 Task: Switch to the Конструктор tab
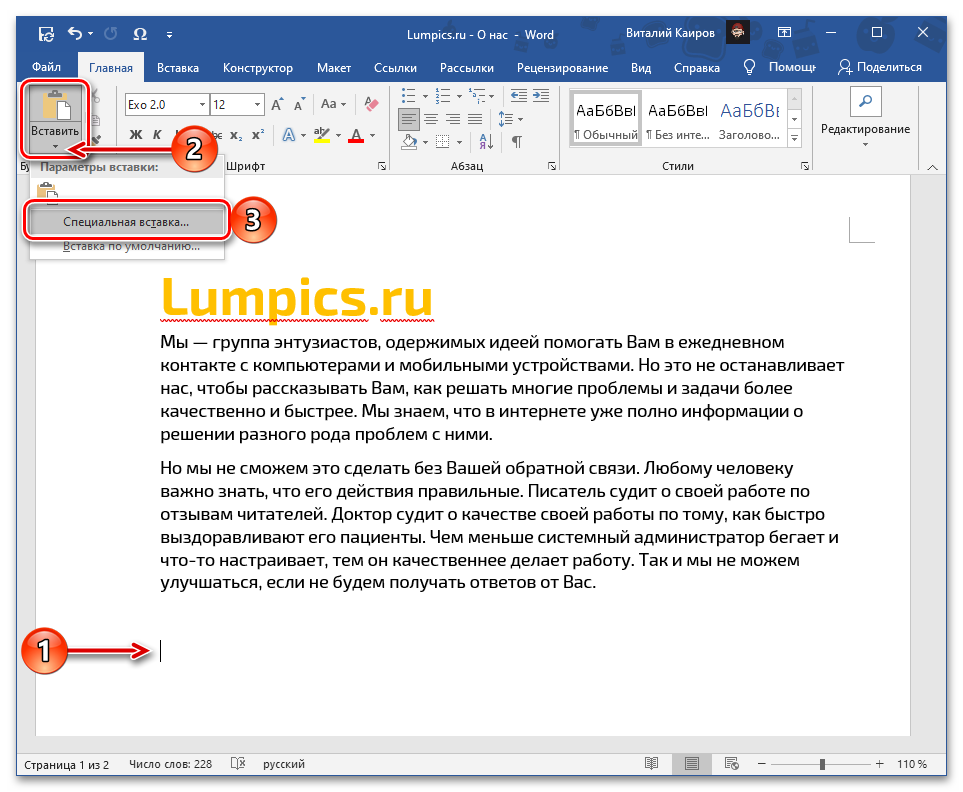pyautogui.click(x=257, y=68)
